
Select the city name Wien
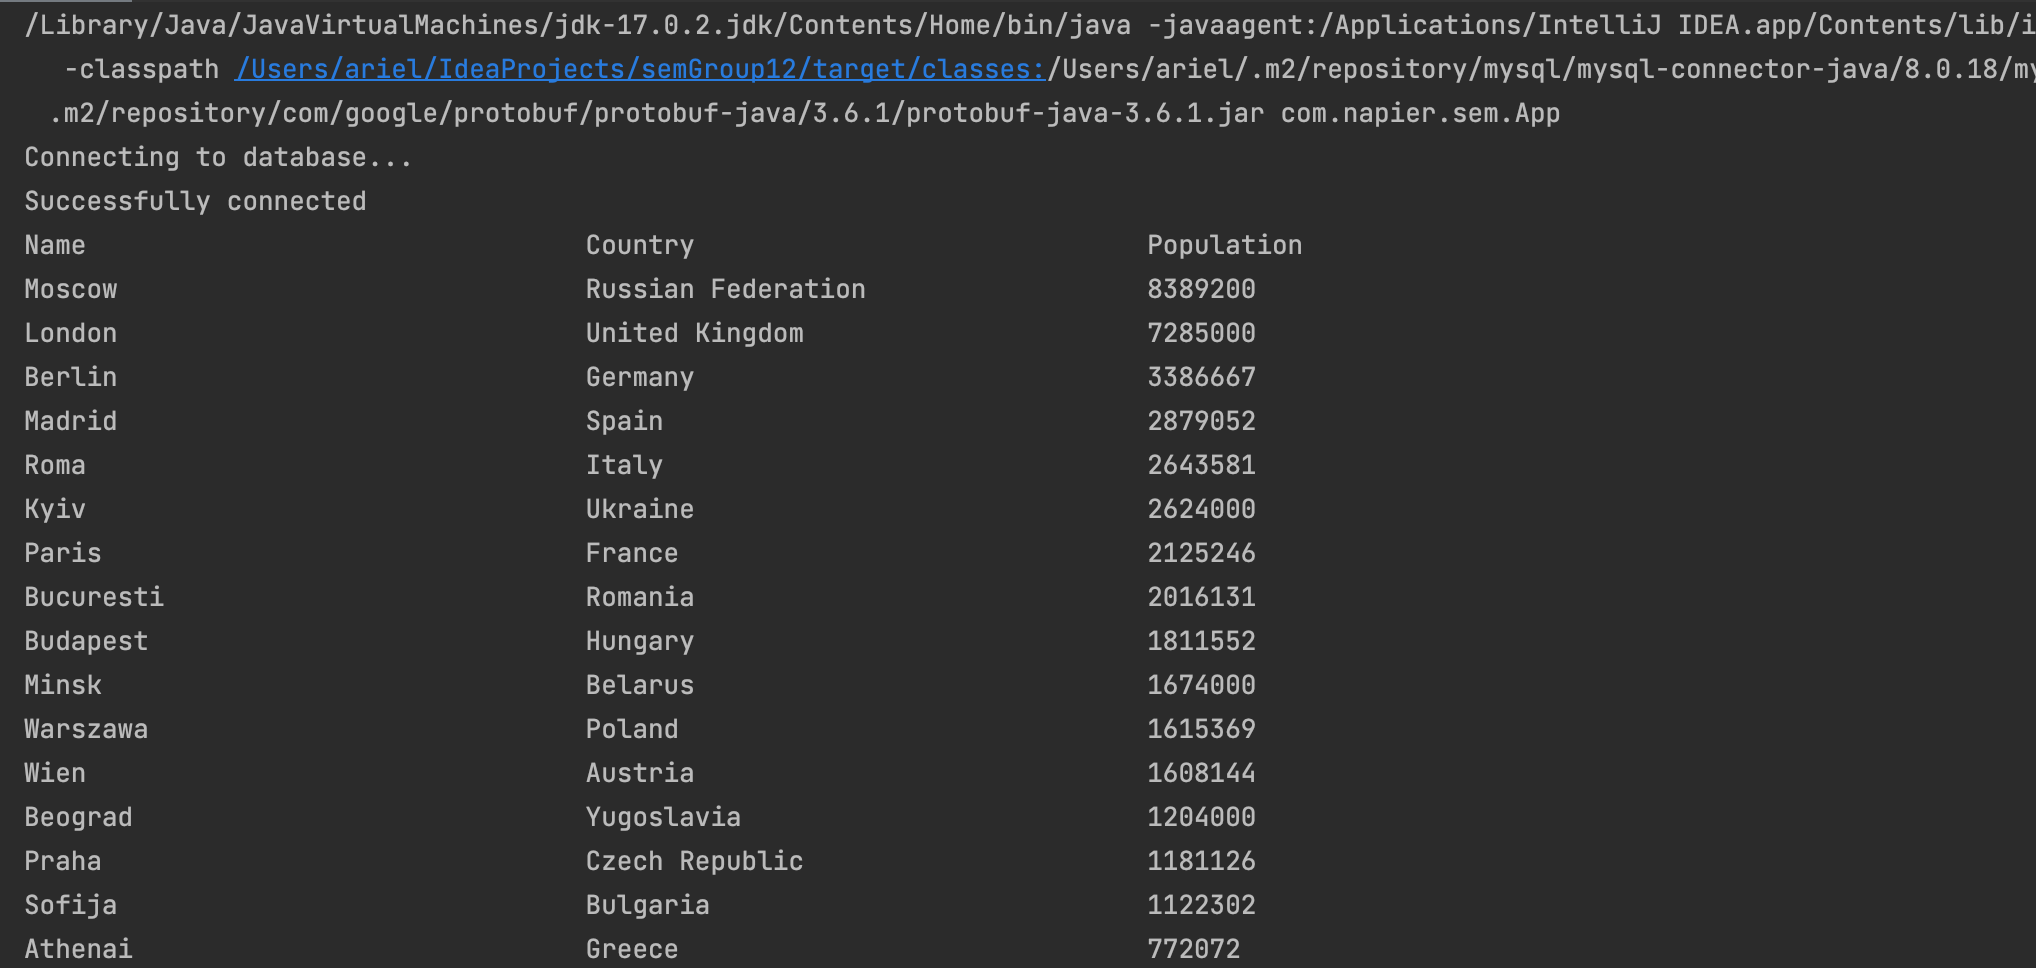55,773
